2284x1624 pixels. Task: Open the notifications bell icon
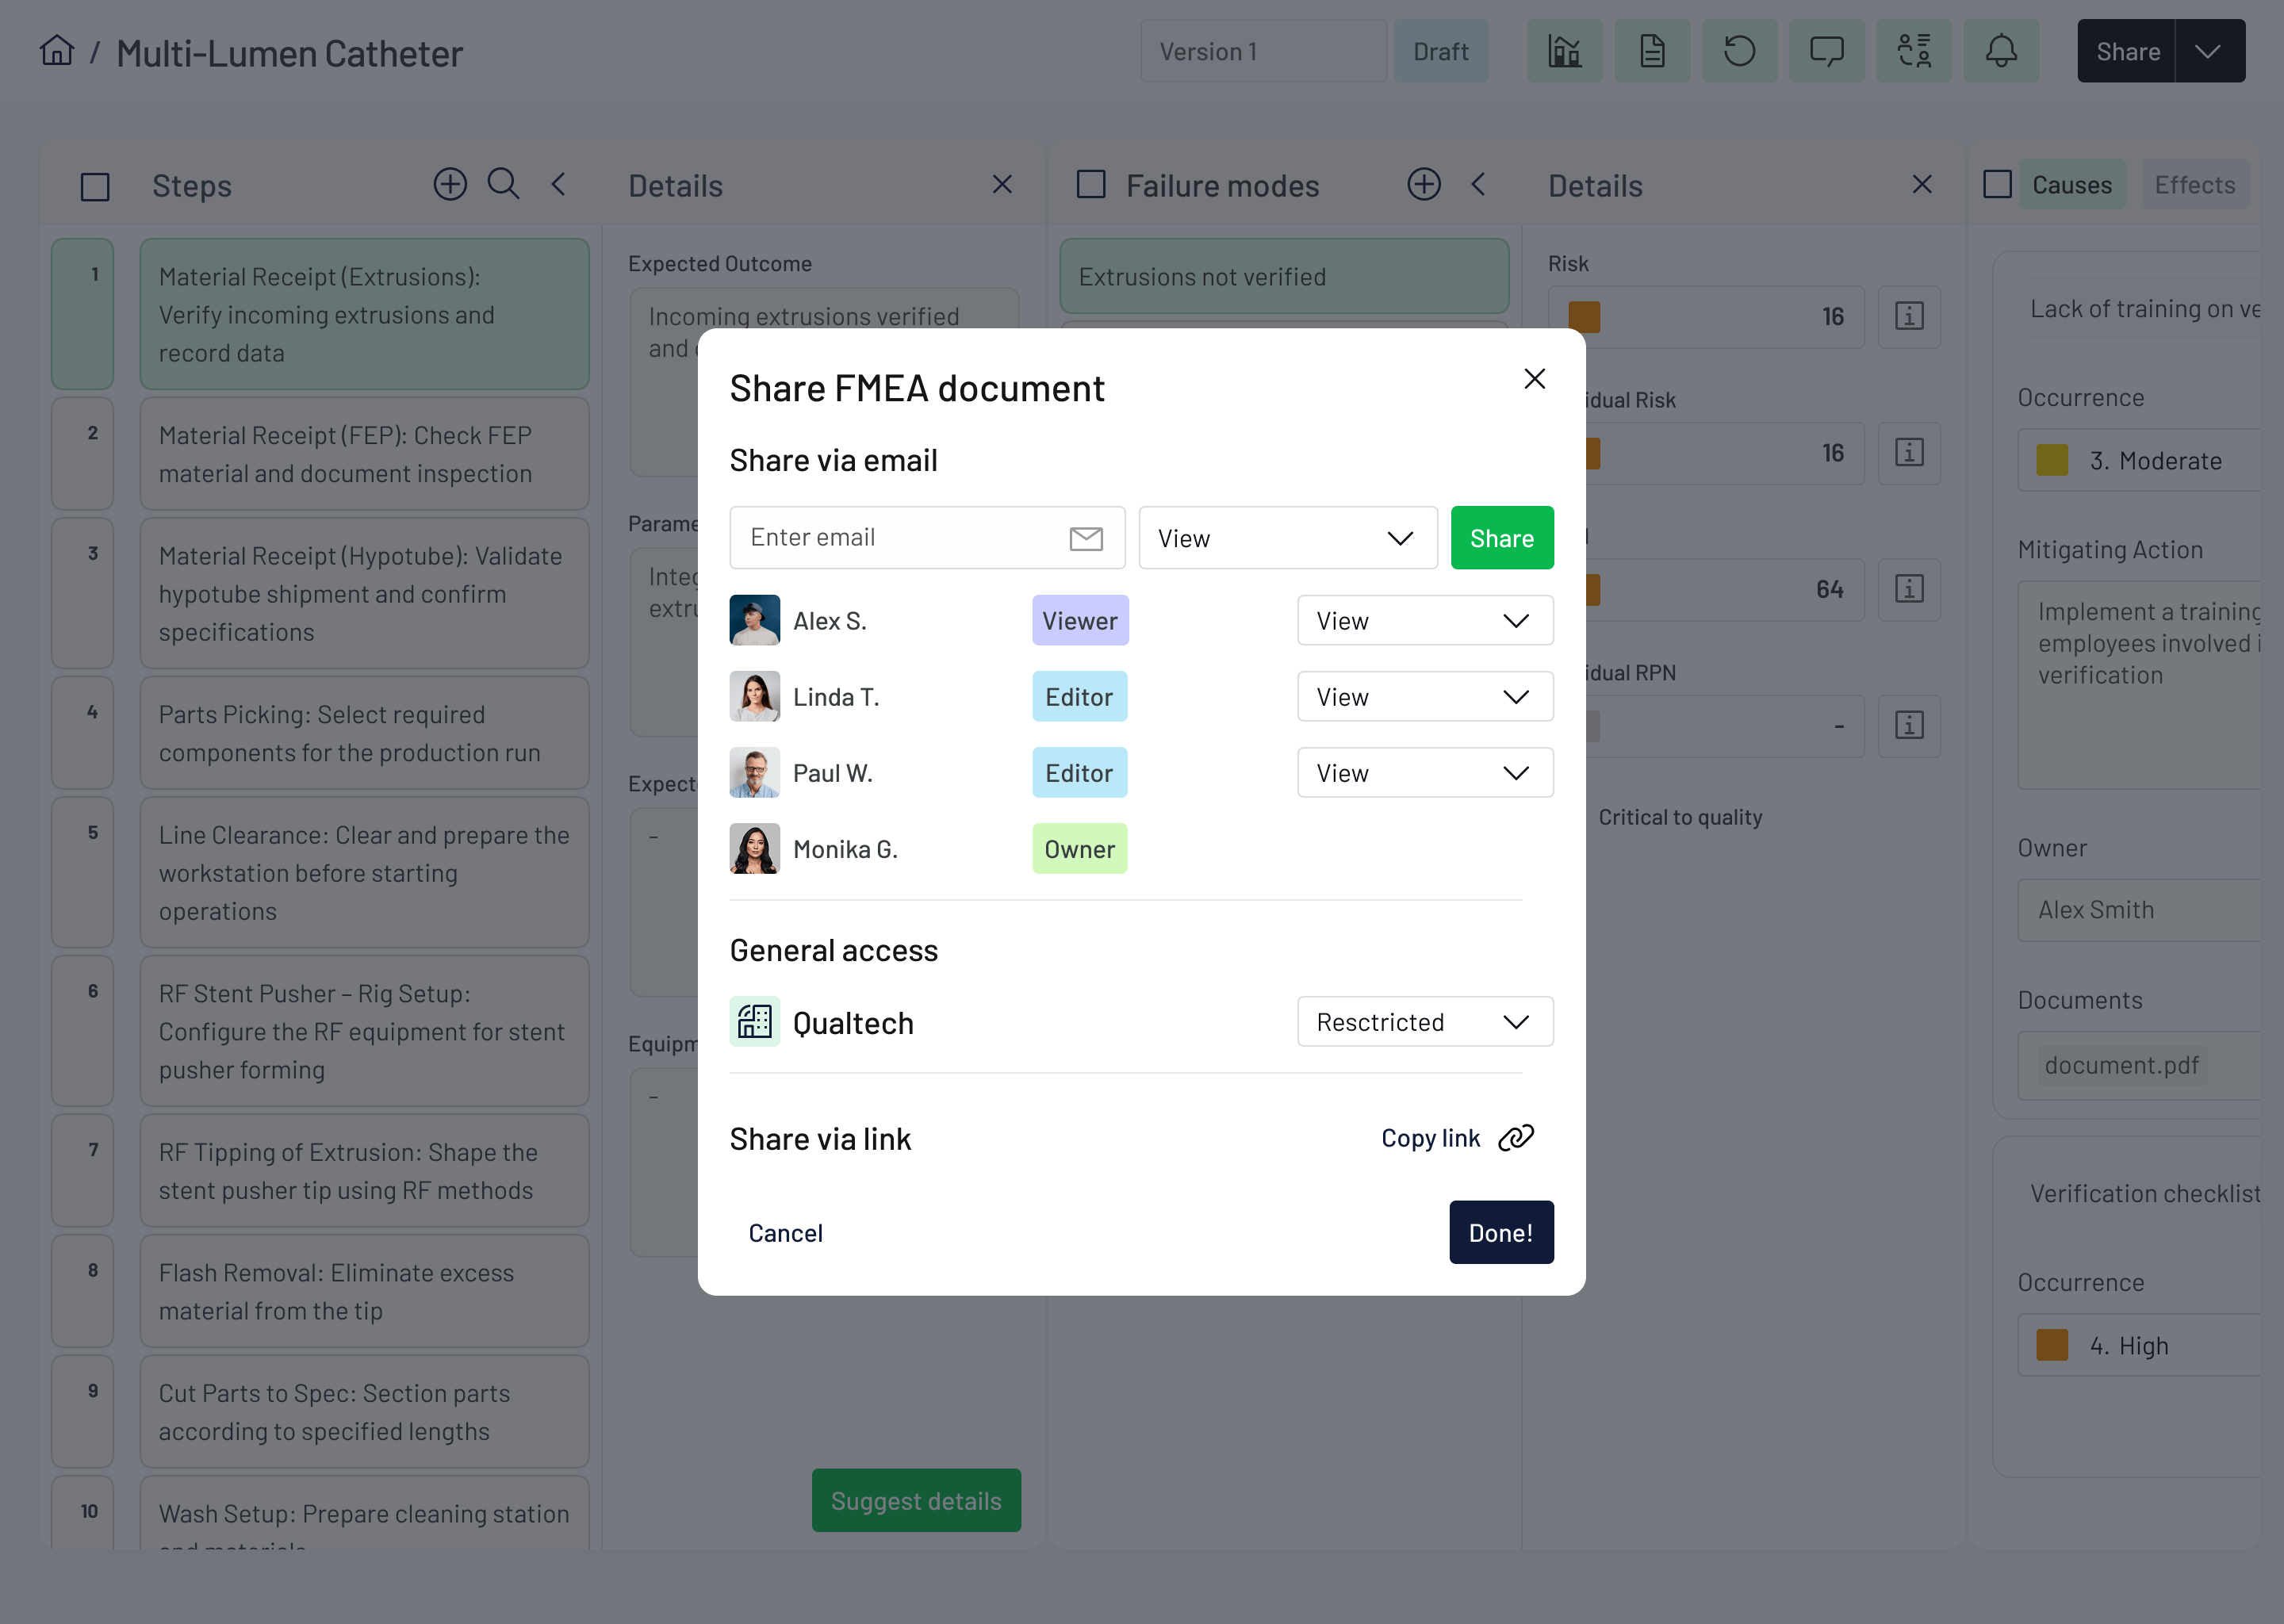pos(2001,51)
